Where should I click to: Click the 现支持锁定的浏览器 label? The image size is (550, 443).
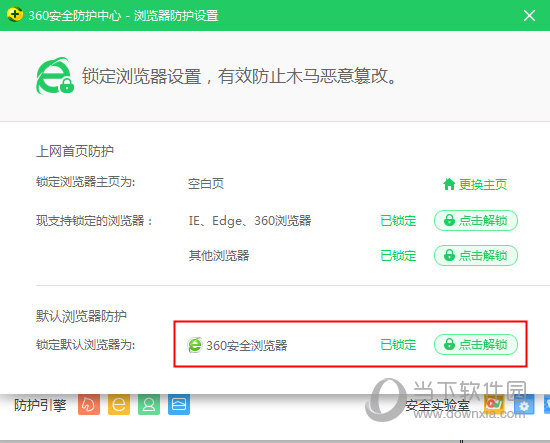tap(94, 221)
